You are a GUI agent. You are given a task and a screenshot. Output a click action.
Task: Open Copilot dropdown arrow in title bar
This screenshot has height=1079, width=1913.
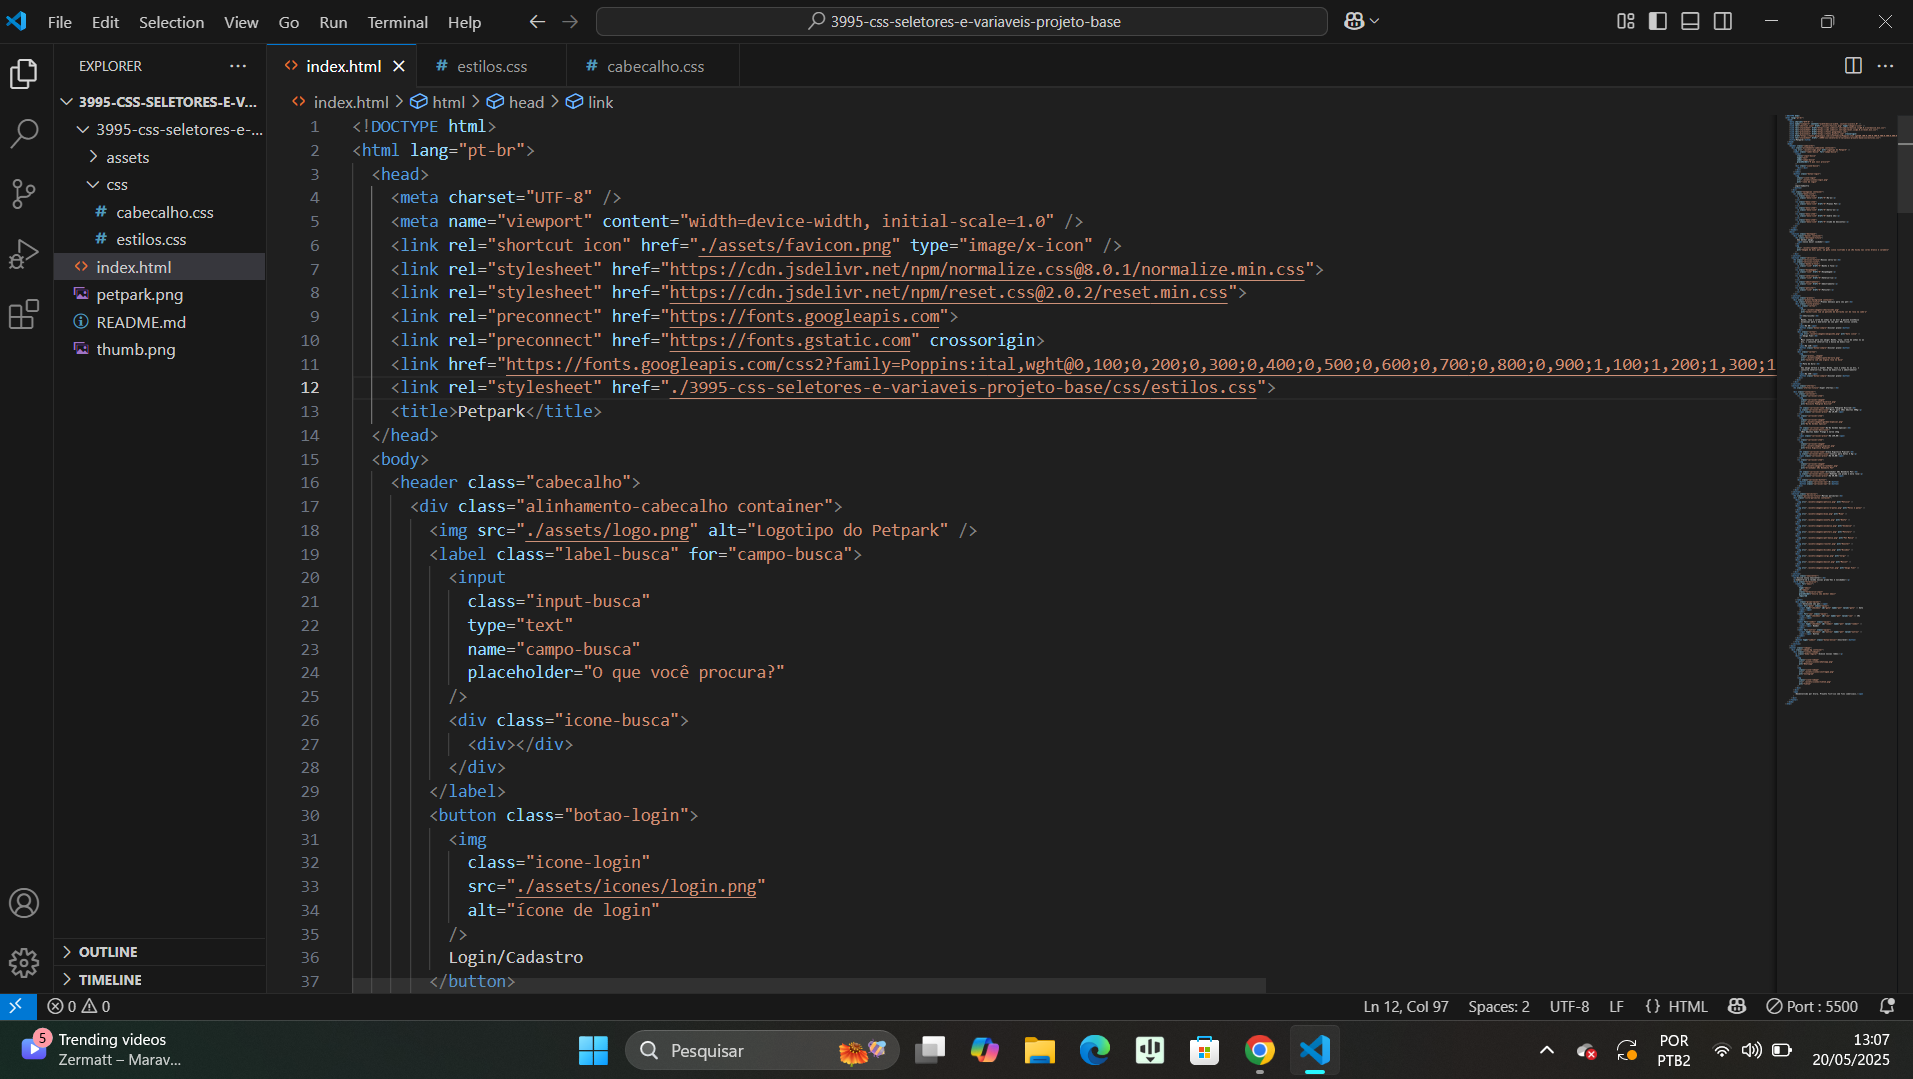[1375, 21]
